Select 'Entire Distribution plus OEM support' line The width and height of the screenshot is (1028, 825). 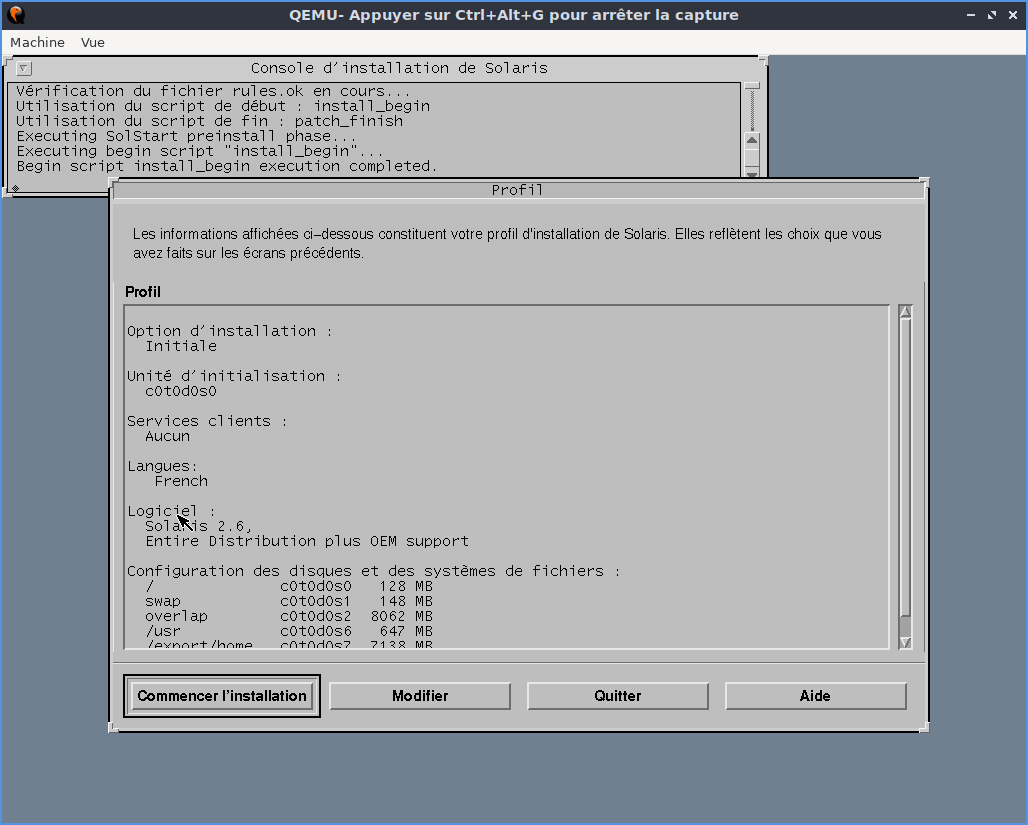(307, 542)
